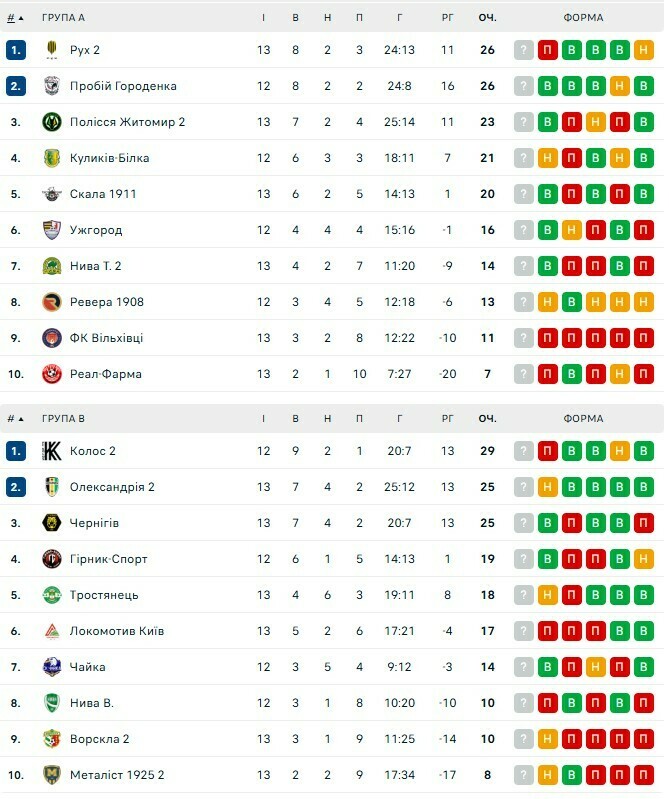This screenshot has width=669, height=799.
Task: Click the Чернігів club crest
Action: (x=52, y=523)
